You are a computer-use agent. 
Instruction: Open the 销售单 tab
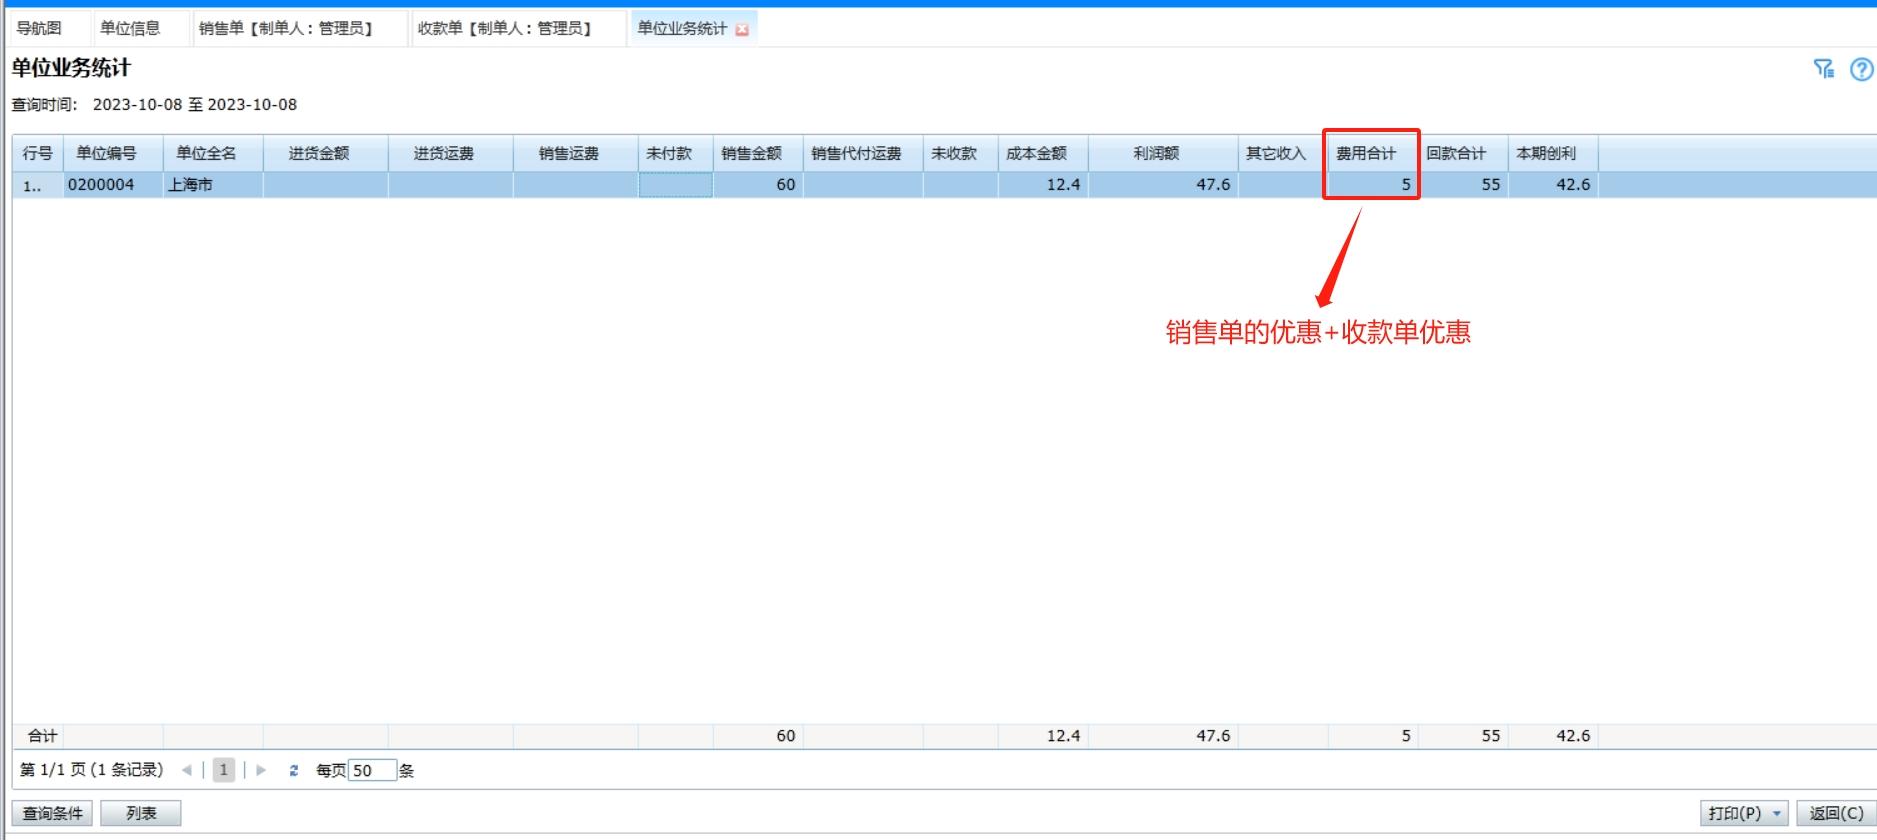coord(286,28)
